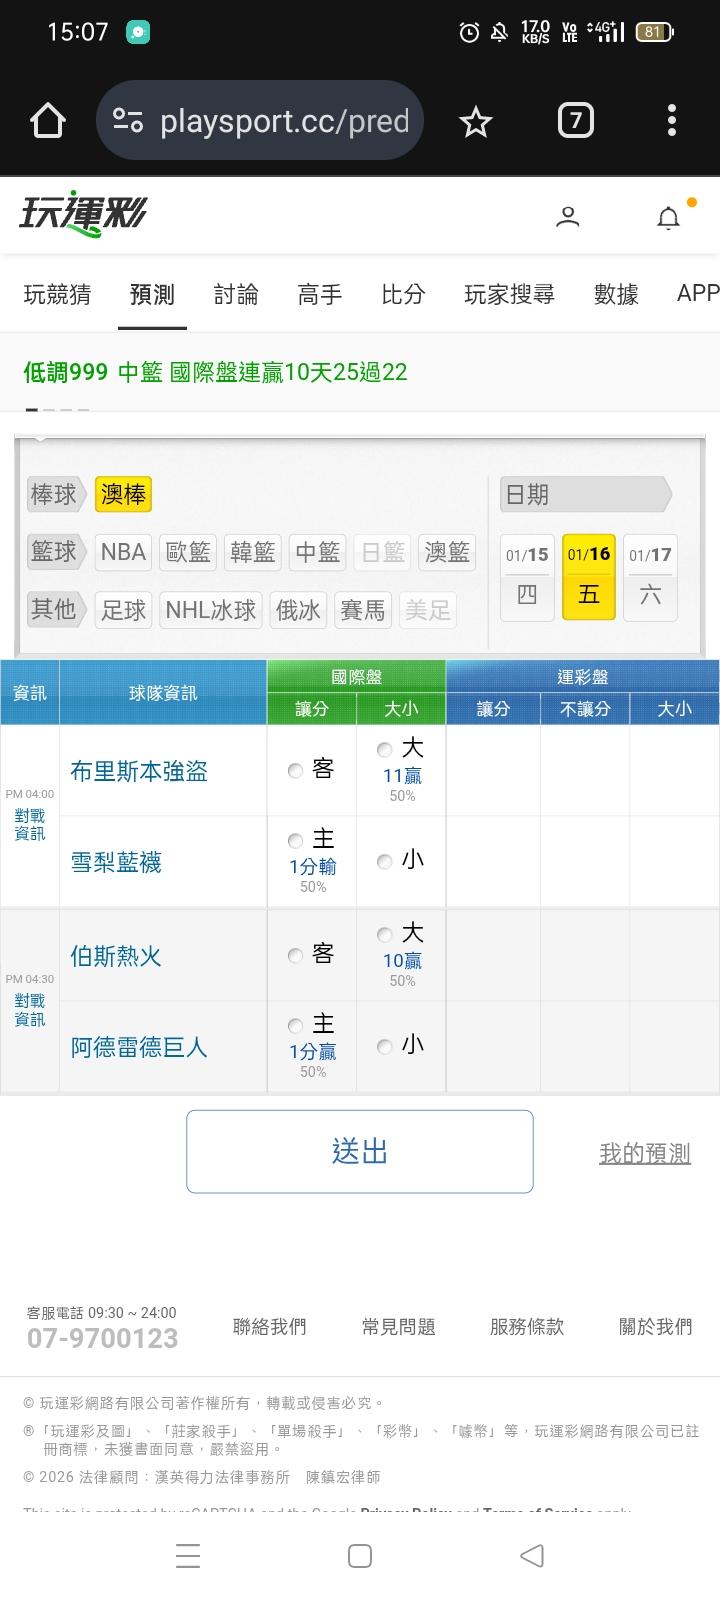Open the 玩家搜尋 tab
This screenshot has height=1600, width=720.
[510, 294]
